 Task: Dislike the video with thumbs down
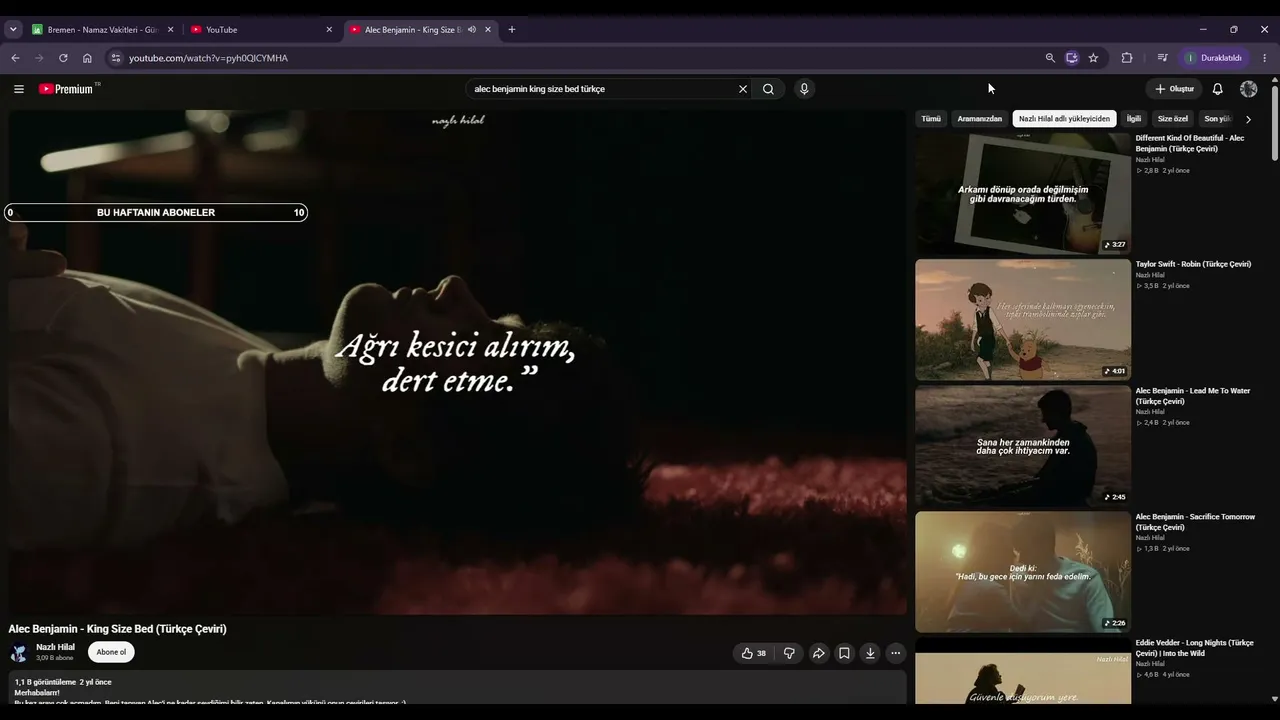pos(789,653)
